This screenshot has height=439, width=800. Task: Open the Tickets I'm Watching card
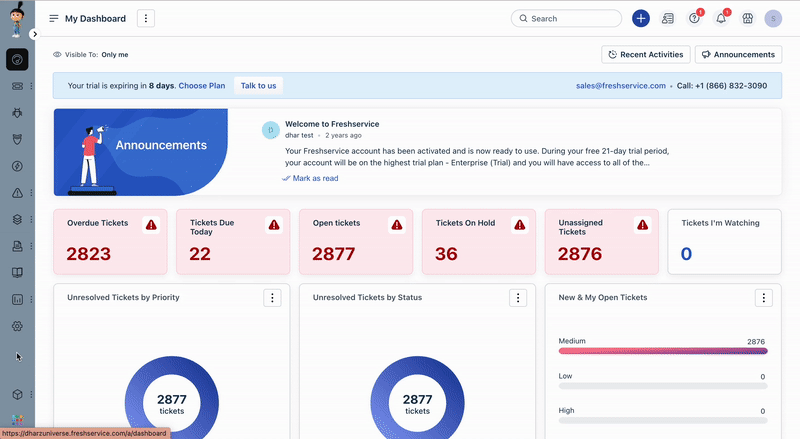(724, 242)
